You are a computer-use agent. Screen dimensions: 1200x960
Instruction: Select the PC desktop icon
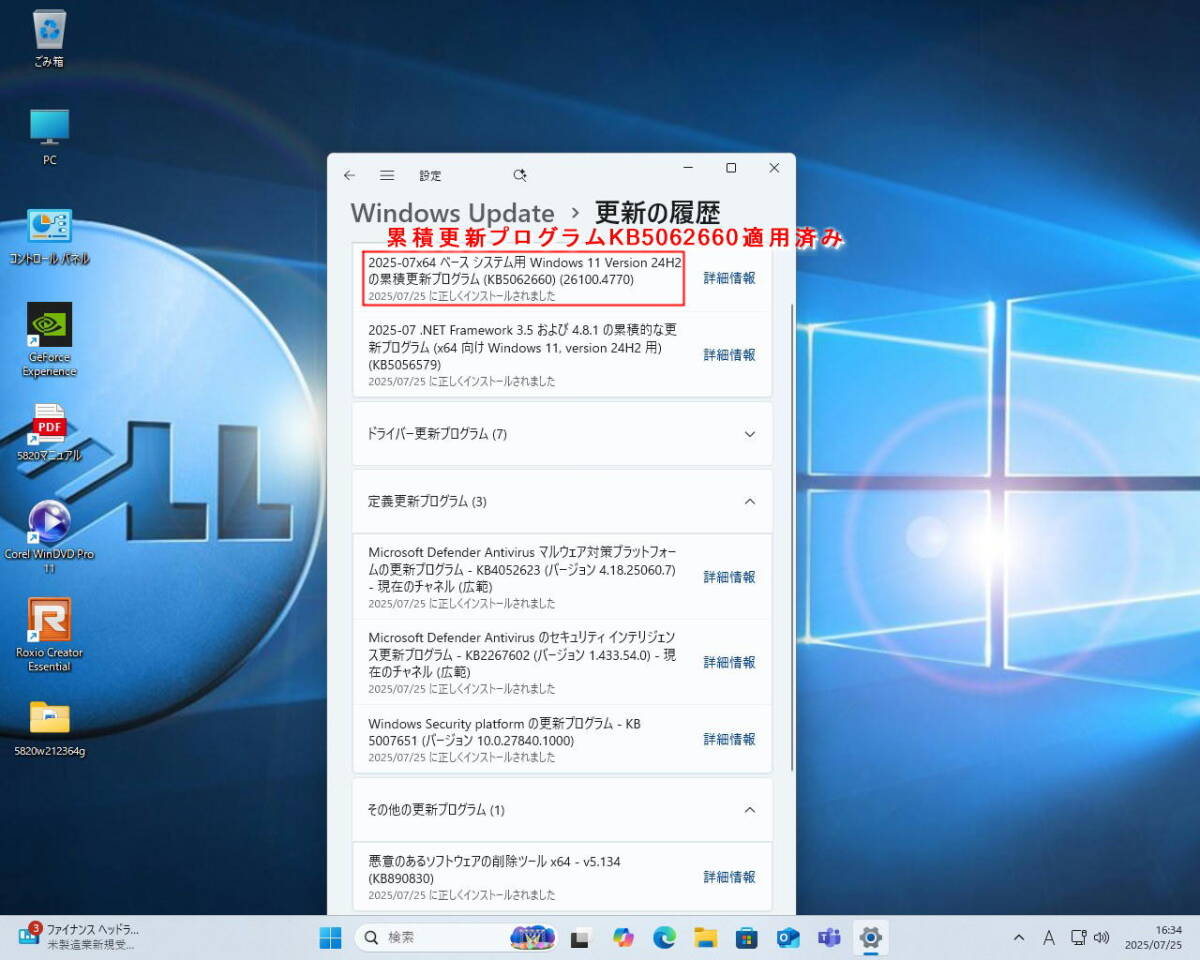(x=49, y=137)
